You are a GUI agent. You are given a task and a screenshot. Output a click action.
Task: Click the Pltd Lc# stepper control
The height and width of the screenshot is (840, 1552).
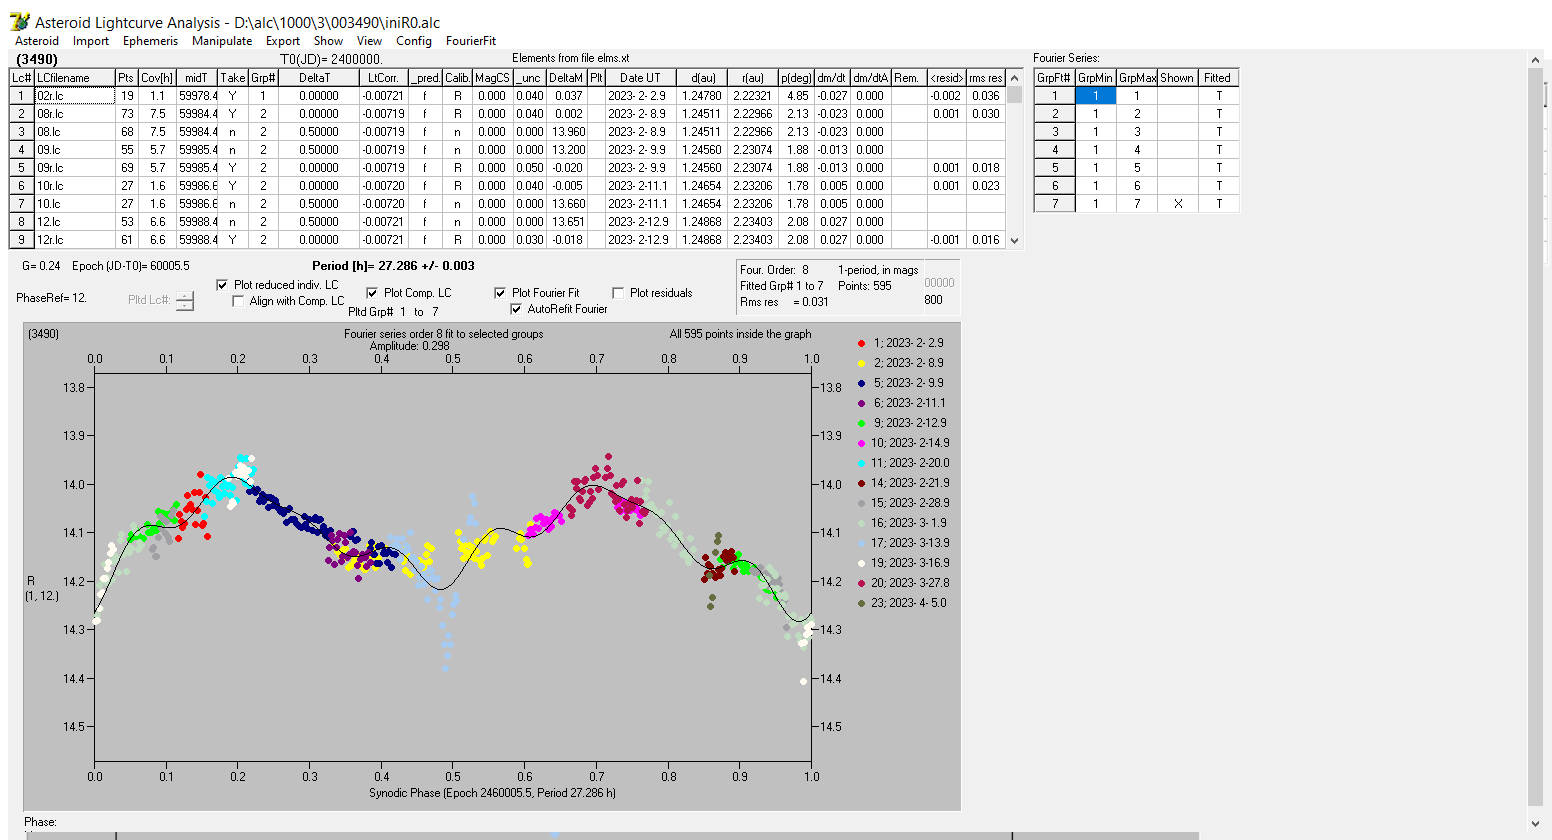[x=185, y=300]
